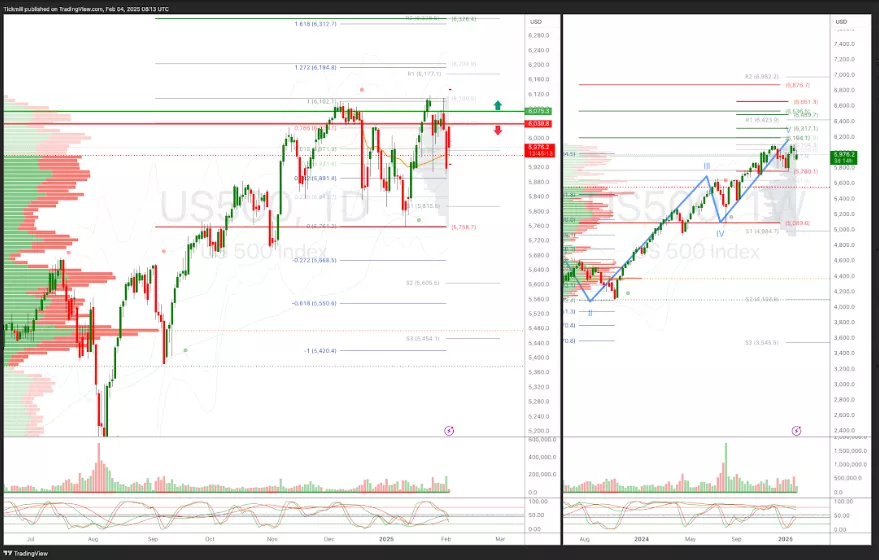
Task: Click the Elliott wave II label
Action: click(x=590, y=313)
